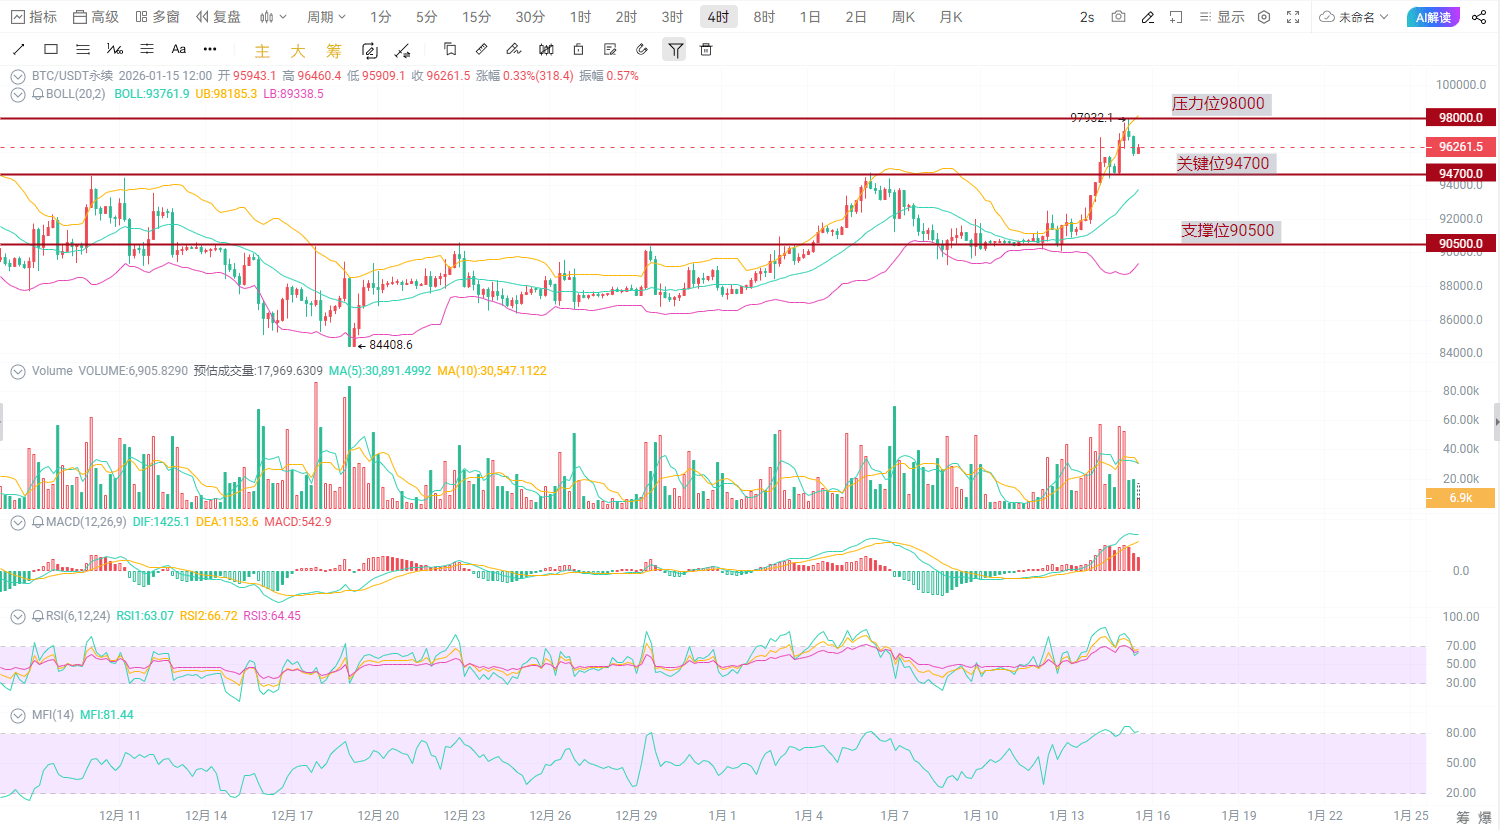Click the pencil draw icon top right

1148,17
